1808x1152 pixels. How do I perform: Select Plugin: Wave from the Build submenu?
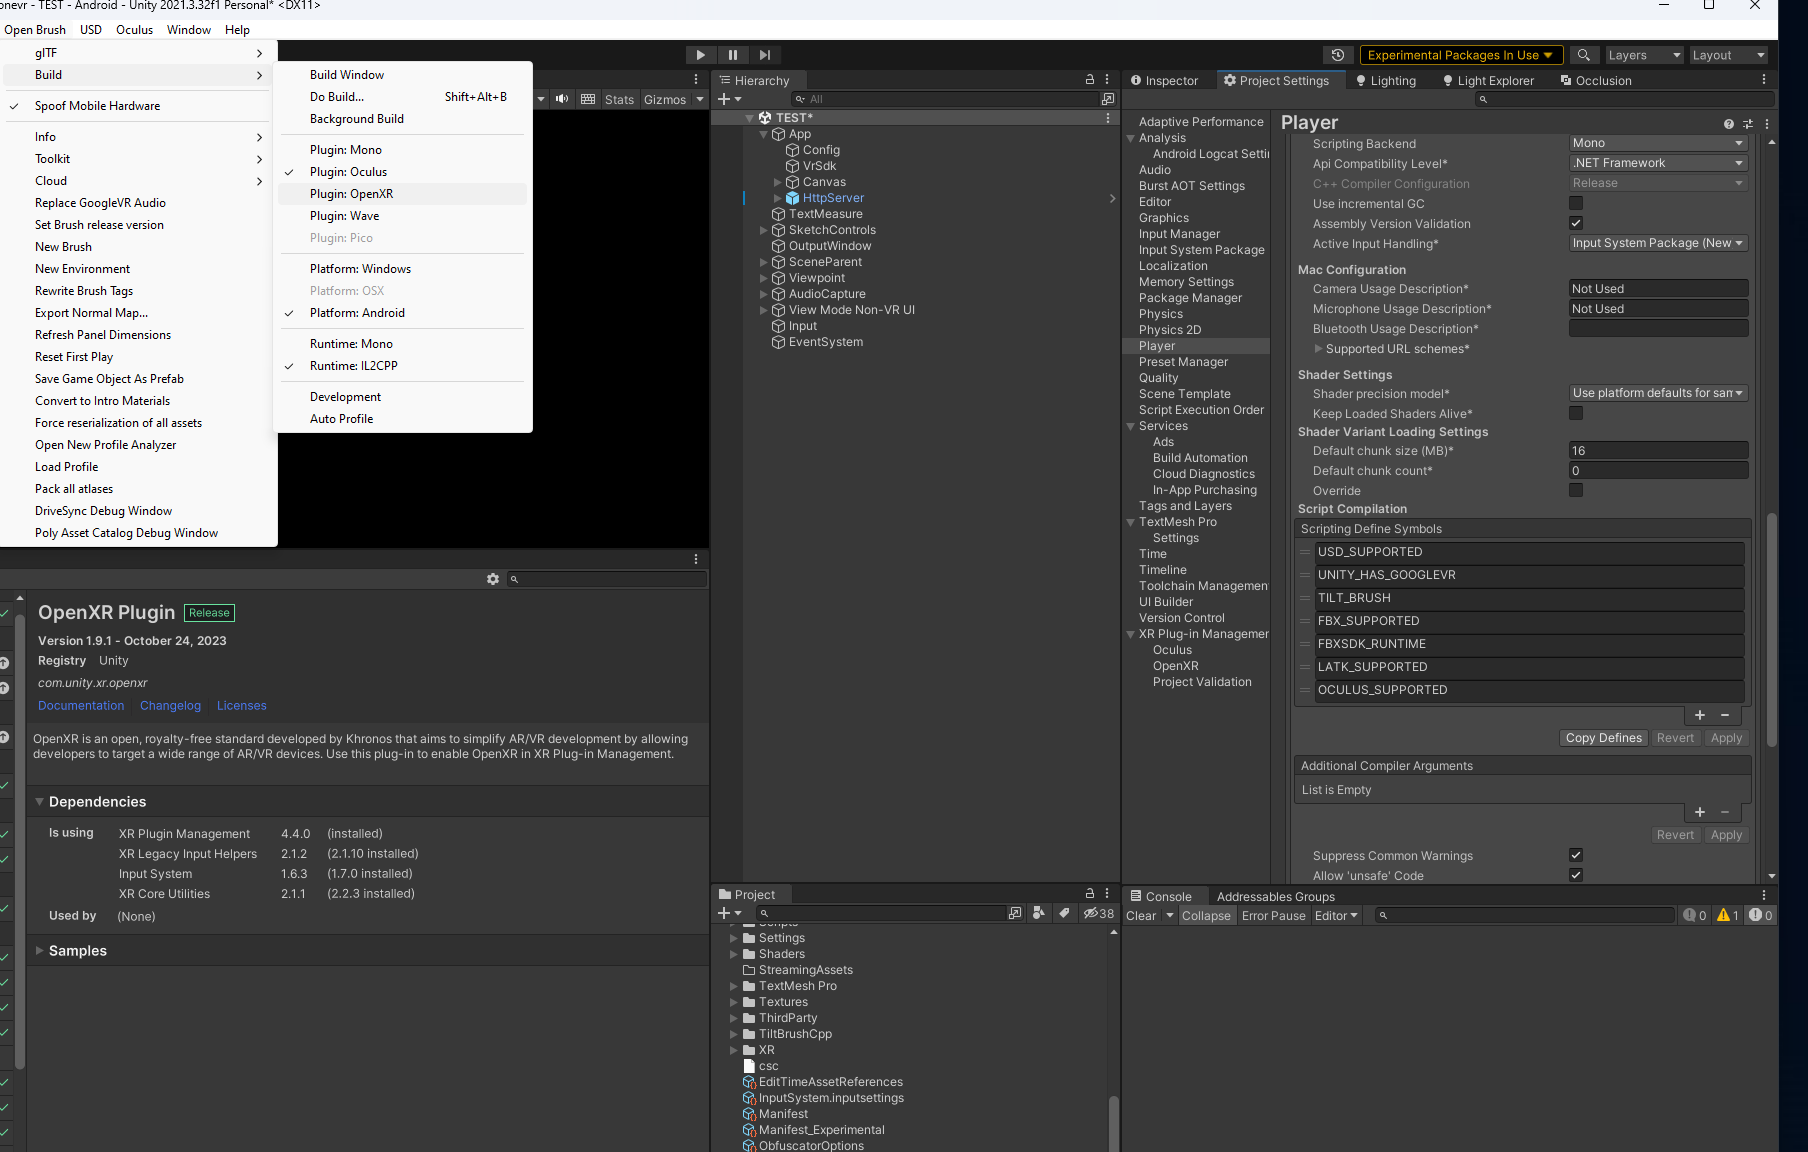click(x=344, y=215)
